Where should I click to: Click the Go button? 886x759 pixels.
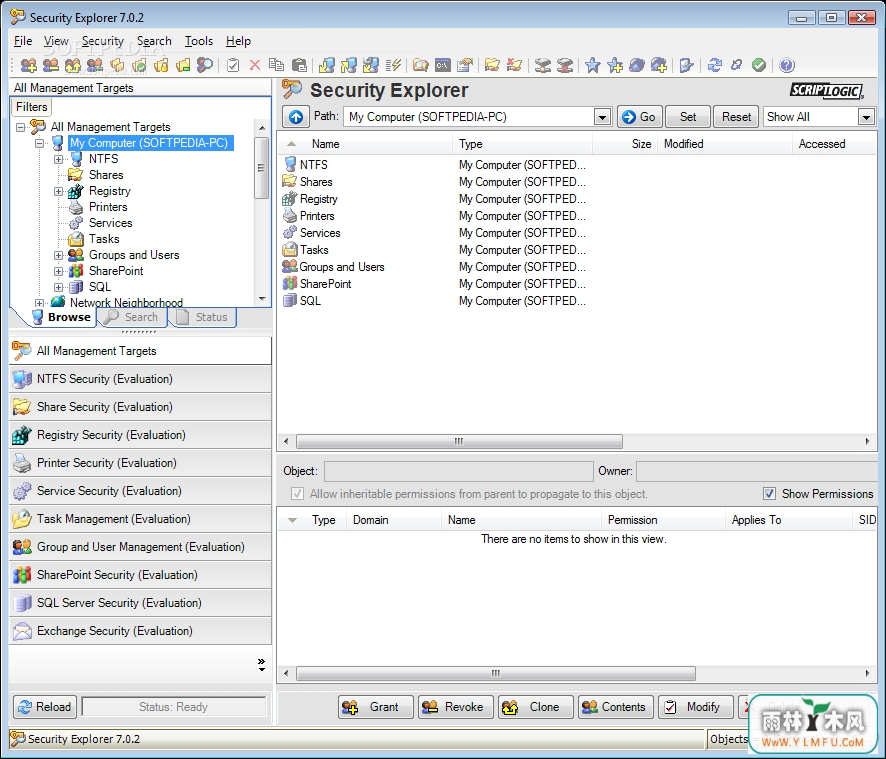point(639,117)
